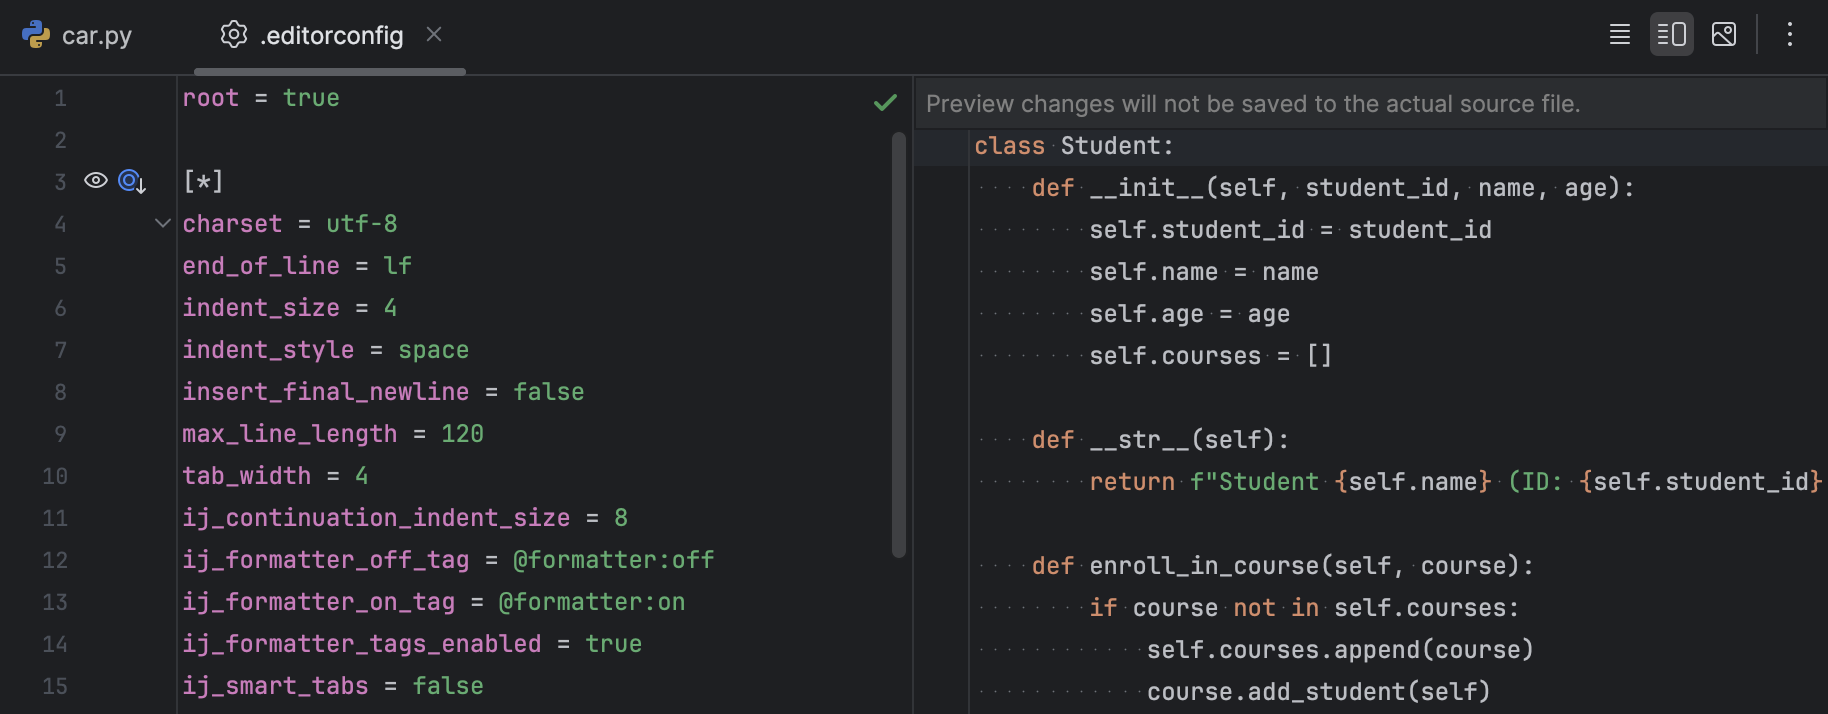Click the 'false' value of ij_smart_tabs

(447, 686)
